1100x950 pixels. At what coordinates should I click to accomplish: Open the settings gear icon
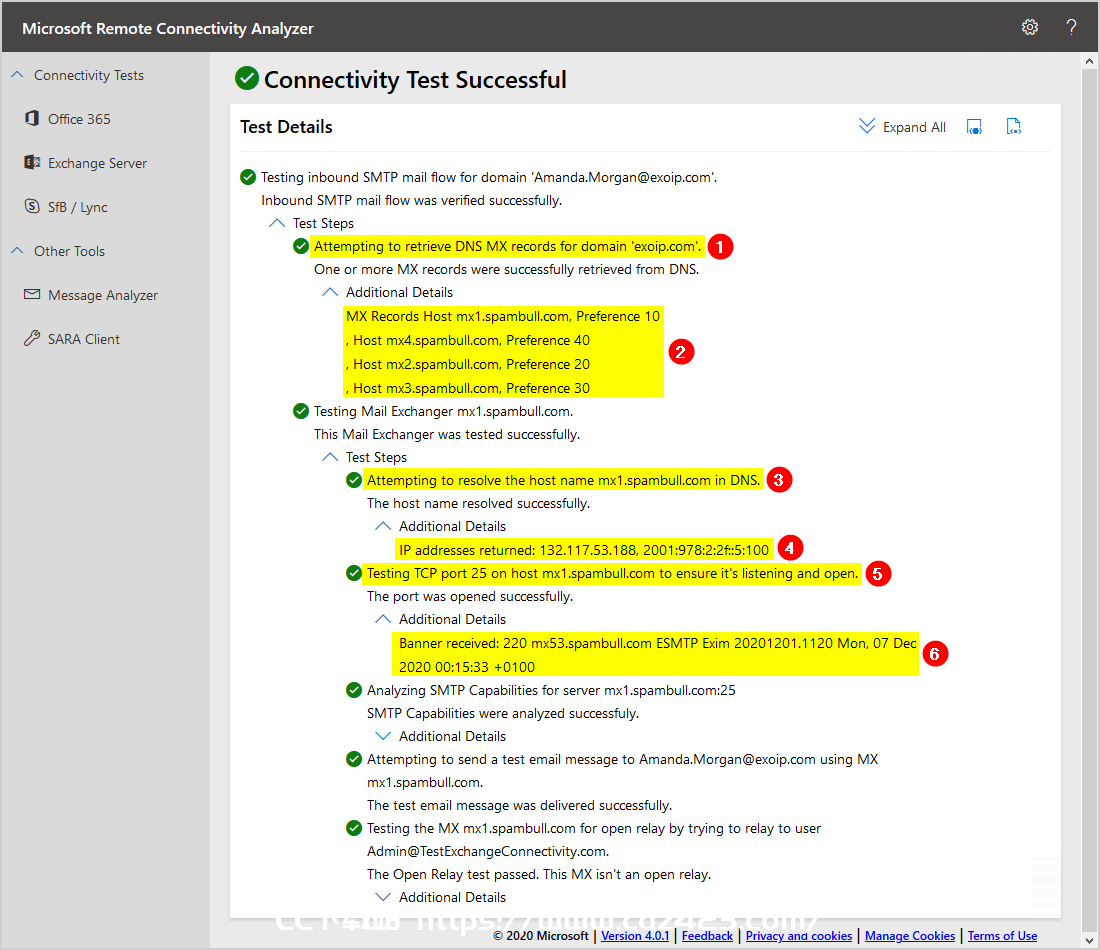[x=1029, y=27]
